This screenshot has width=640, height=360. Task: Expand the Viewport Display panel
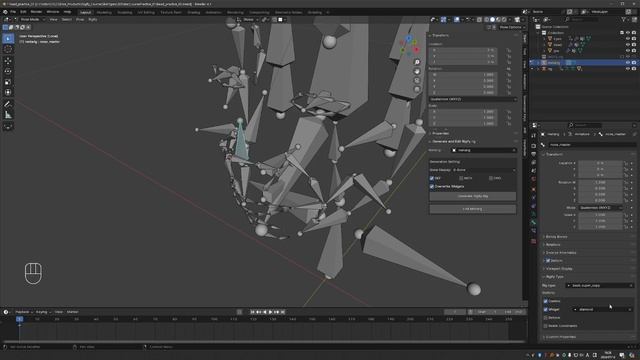(559, 269)
